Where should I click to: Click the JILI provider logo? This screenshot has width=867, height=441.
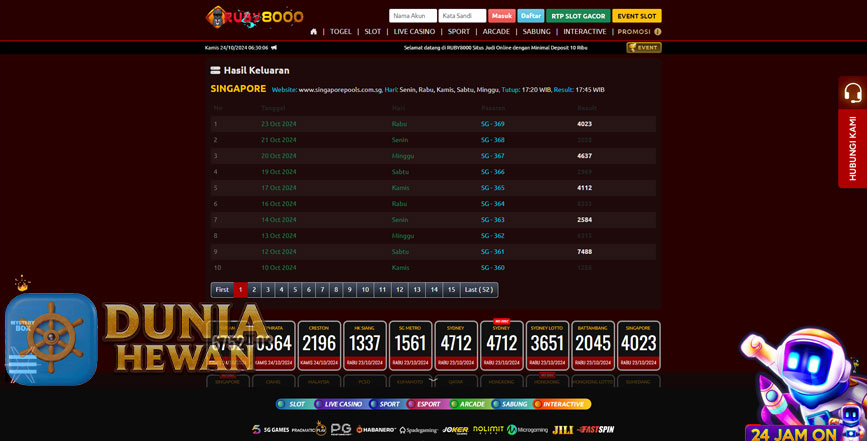pos(563,429)
